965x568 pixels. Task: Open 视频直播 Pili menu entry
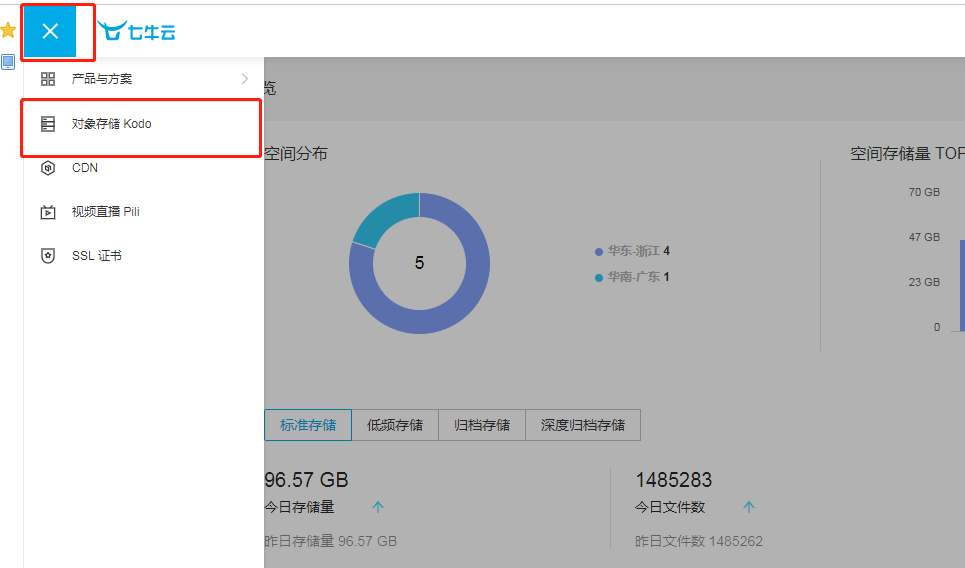click(144, 212)
